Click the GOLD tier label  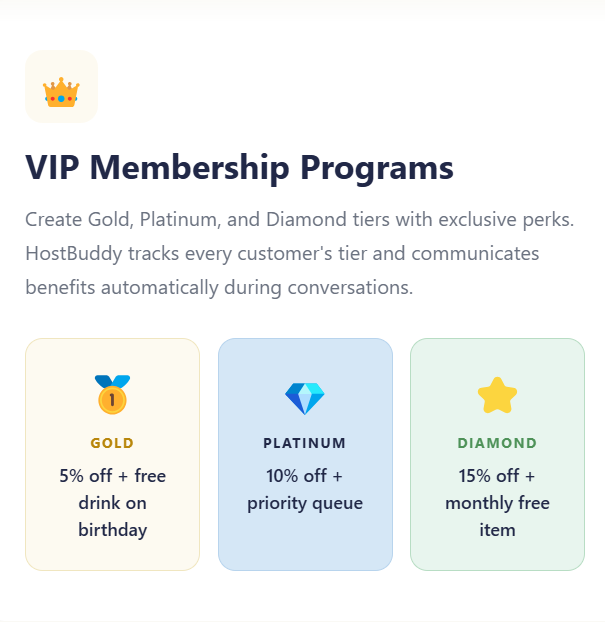[112, 443]
